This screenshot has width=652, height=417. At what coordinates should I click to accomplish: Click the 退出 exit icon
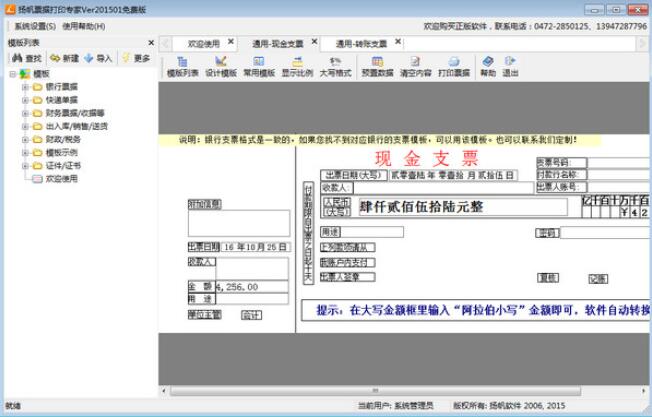coord(510,66)
